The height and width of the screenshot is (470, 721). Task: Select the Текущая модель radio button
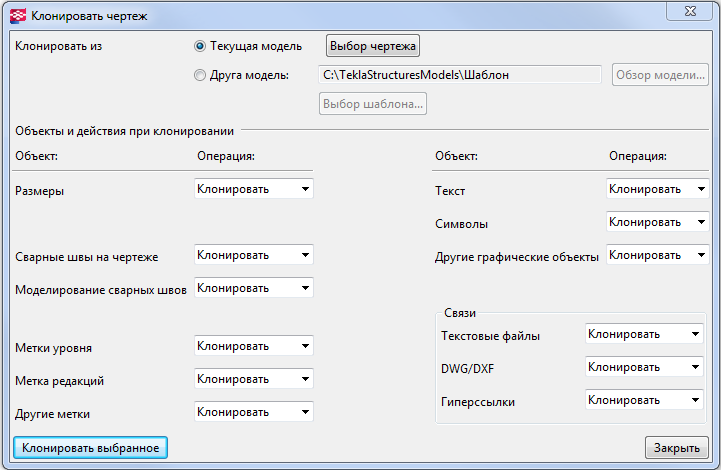click(x=200, y=46)
